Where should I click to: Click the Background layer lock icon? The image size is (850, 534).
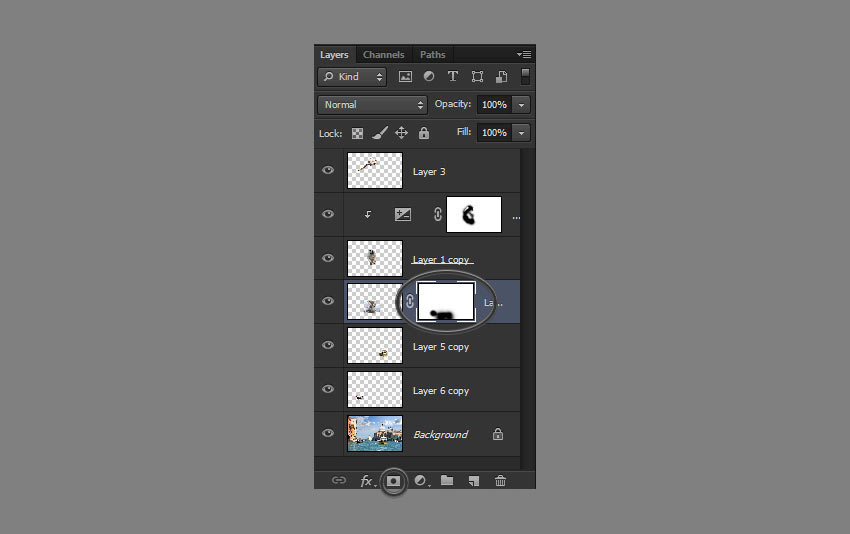tap(498, 434)
